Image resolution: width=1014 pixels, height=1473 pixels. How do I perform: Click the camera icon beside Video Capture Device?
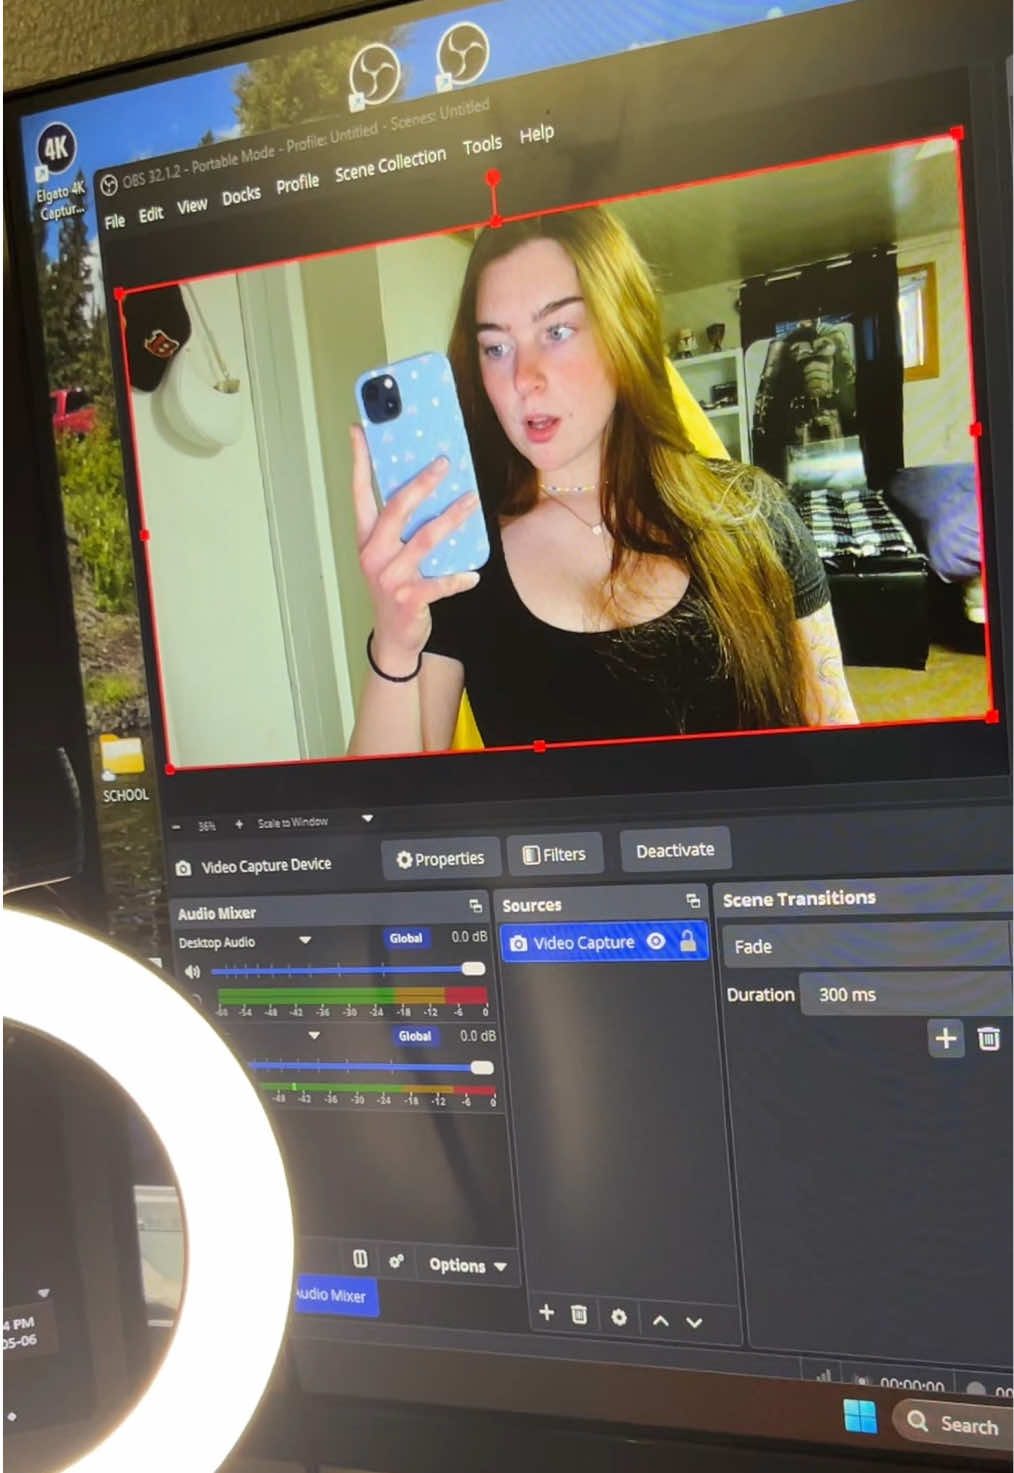tap(183, 868)
